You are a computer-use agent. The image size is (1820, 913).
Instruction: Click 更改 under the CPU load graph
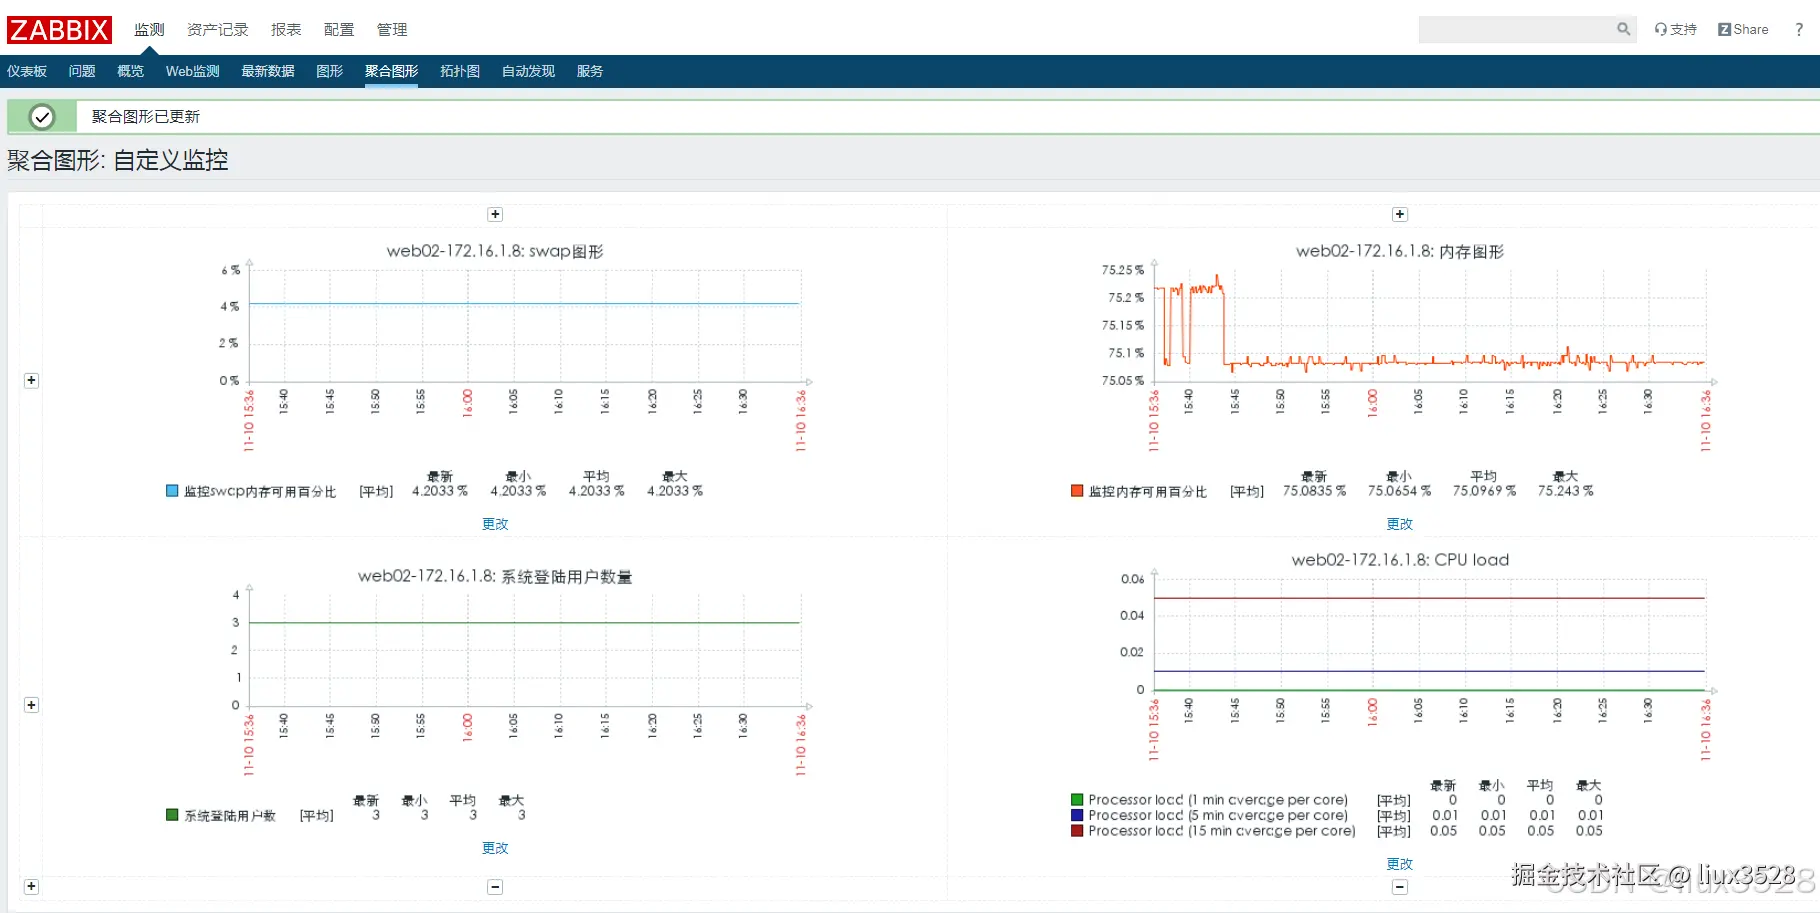click(1400, 864)
